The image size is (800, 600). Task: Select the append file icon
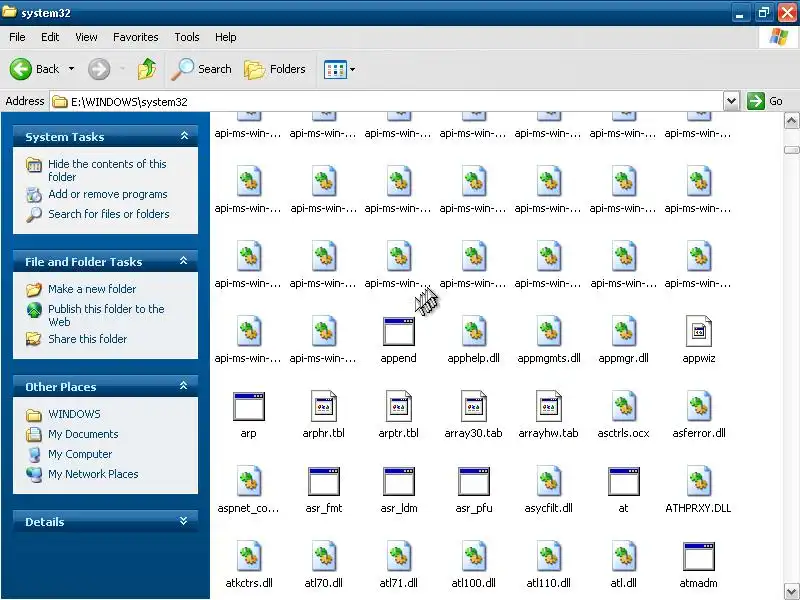click(x=398, y=331)
